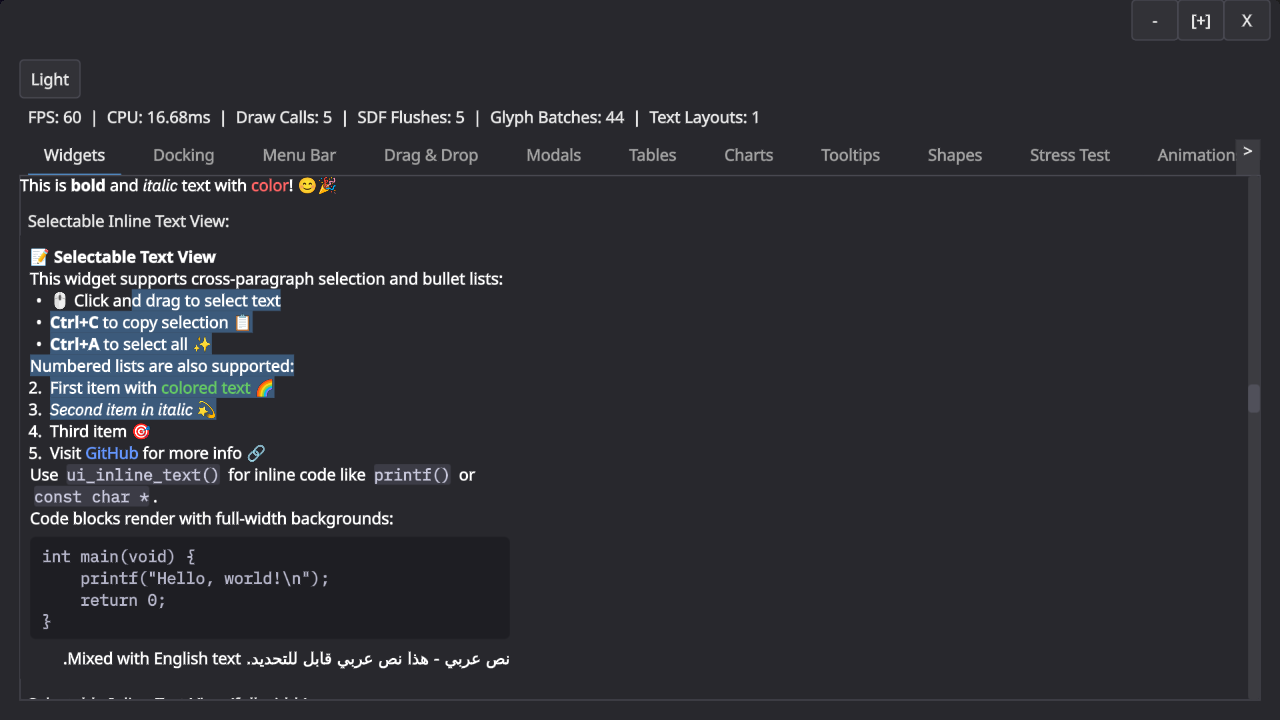Viewport: 1280px width, 720px height.
Task: Click the dart emoji after Third item
Action: pos(140,431)
